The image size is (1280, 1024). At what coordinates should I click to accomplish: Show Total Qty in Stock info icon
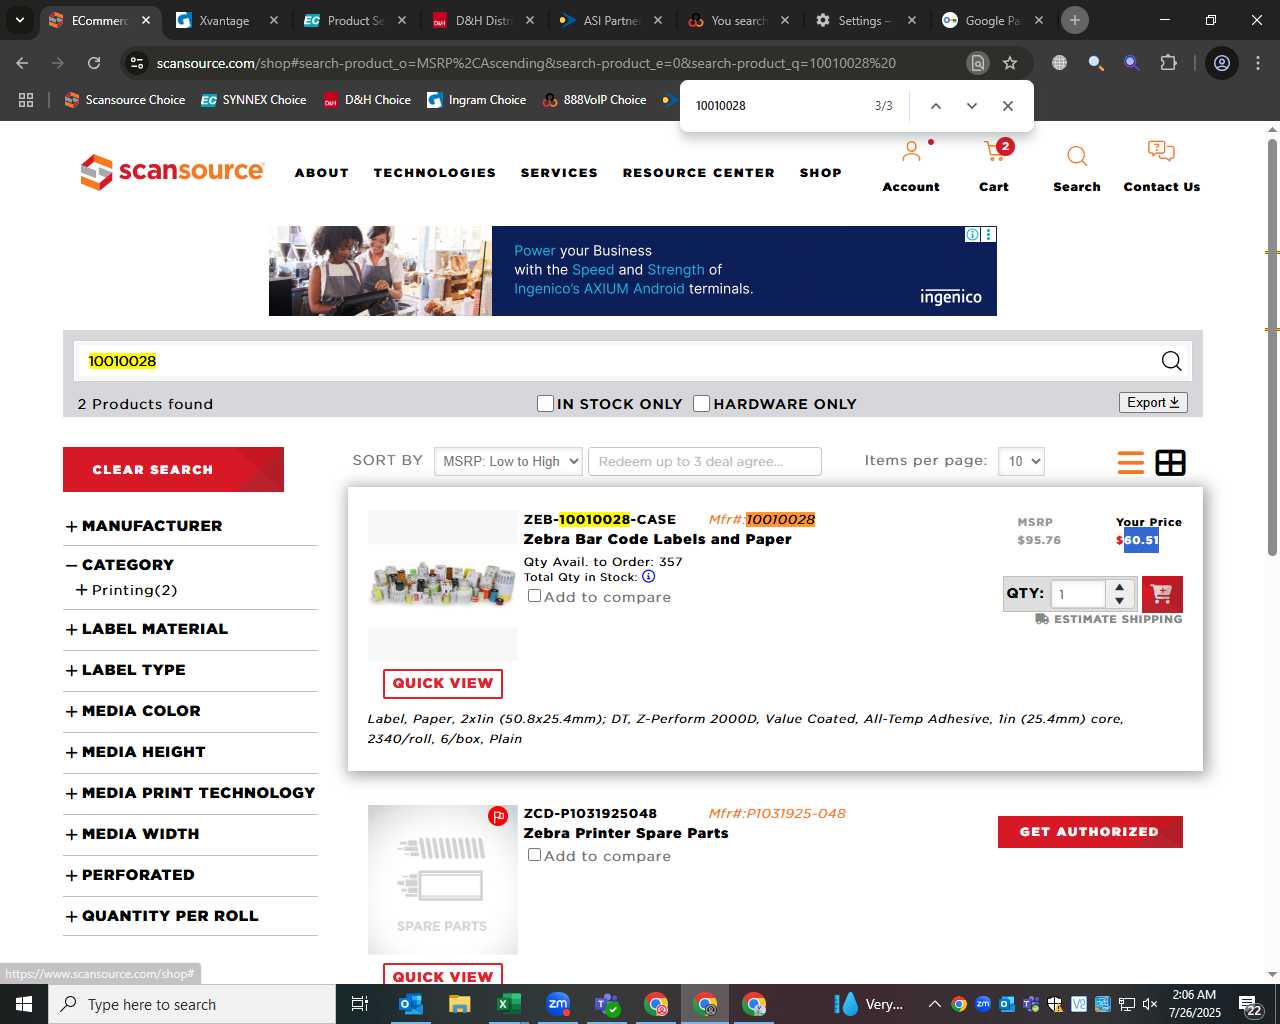tap(648, 577)
